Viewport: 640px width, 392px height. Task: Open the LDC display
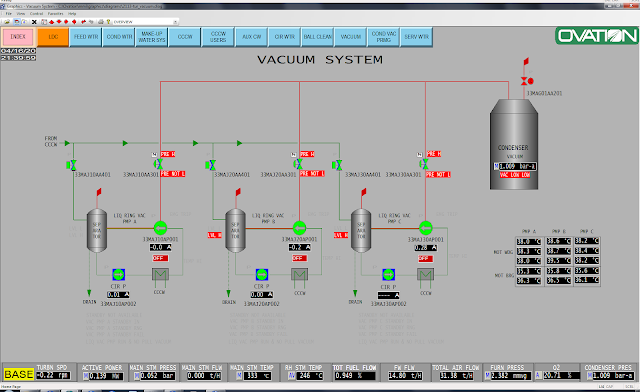(53, 37)
